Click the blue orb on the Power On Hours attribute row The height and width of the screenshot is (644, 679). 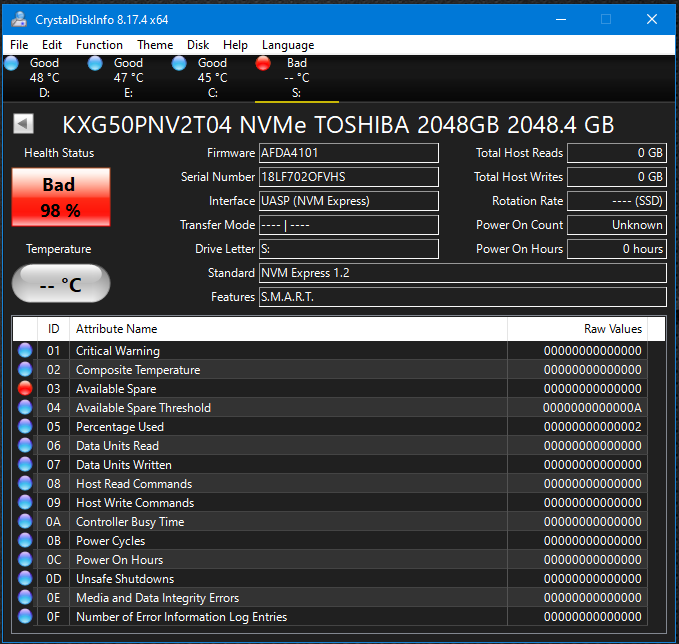point(25,560)
